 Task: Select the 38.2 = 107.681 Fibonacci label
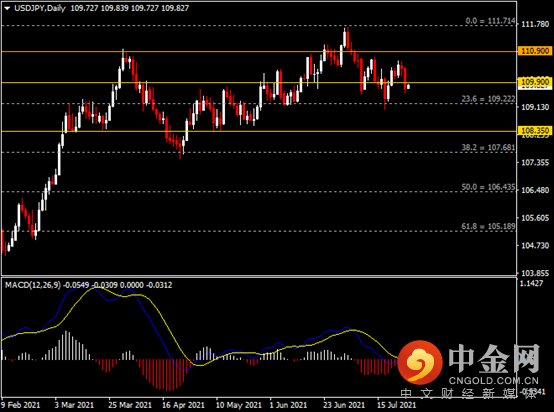(x=488, y=147)
